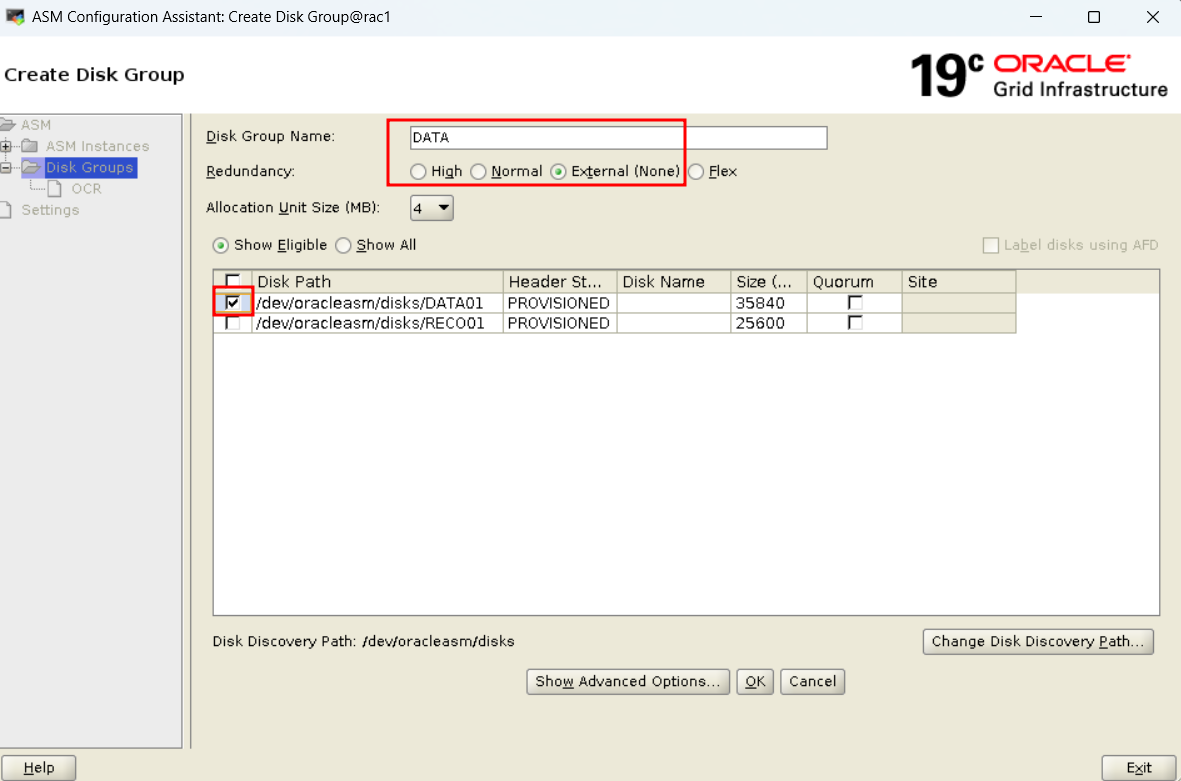Click Change Disk Discovery Path button
The width and height of the screenshot is (1181, 781).
point(1038,642)
